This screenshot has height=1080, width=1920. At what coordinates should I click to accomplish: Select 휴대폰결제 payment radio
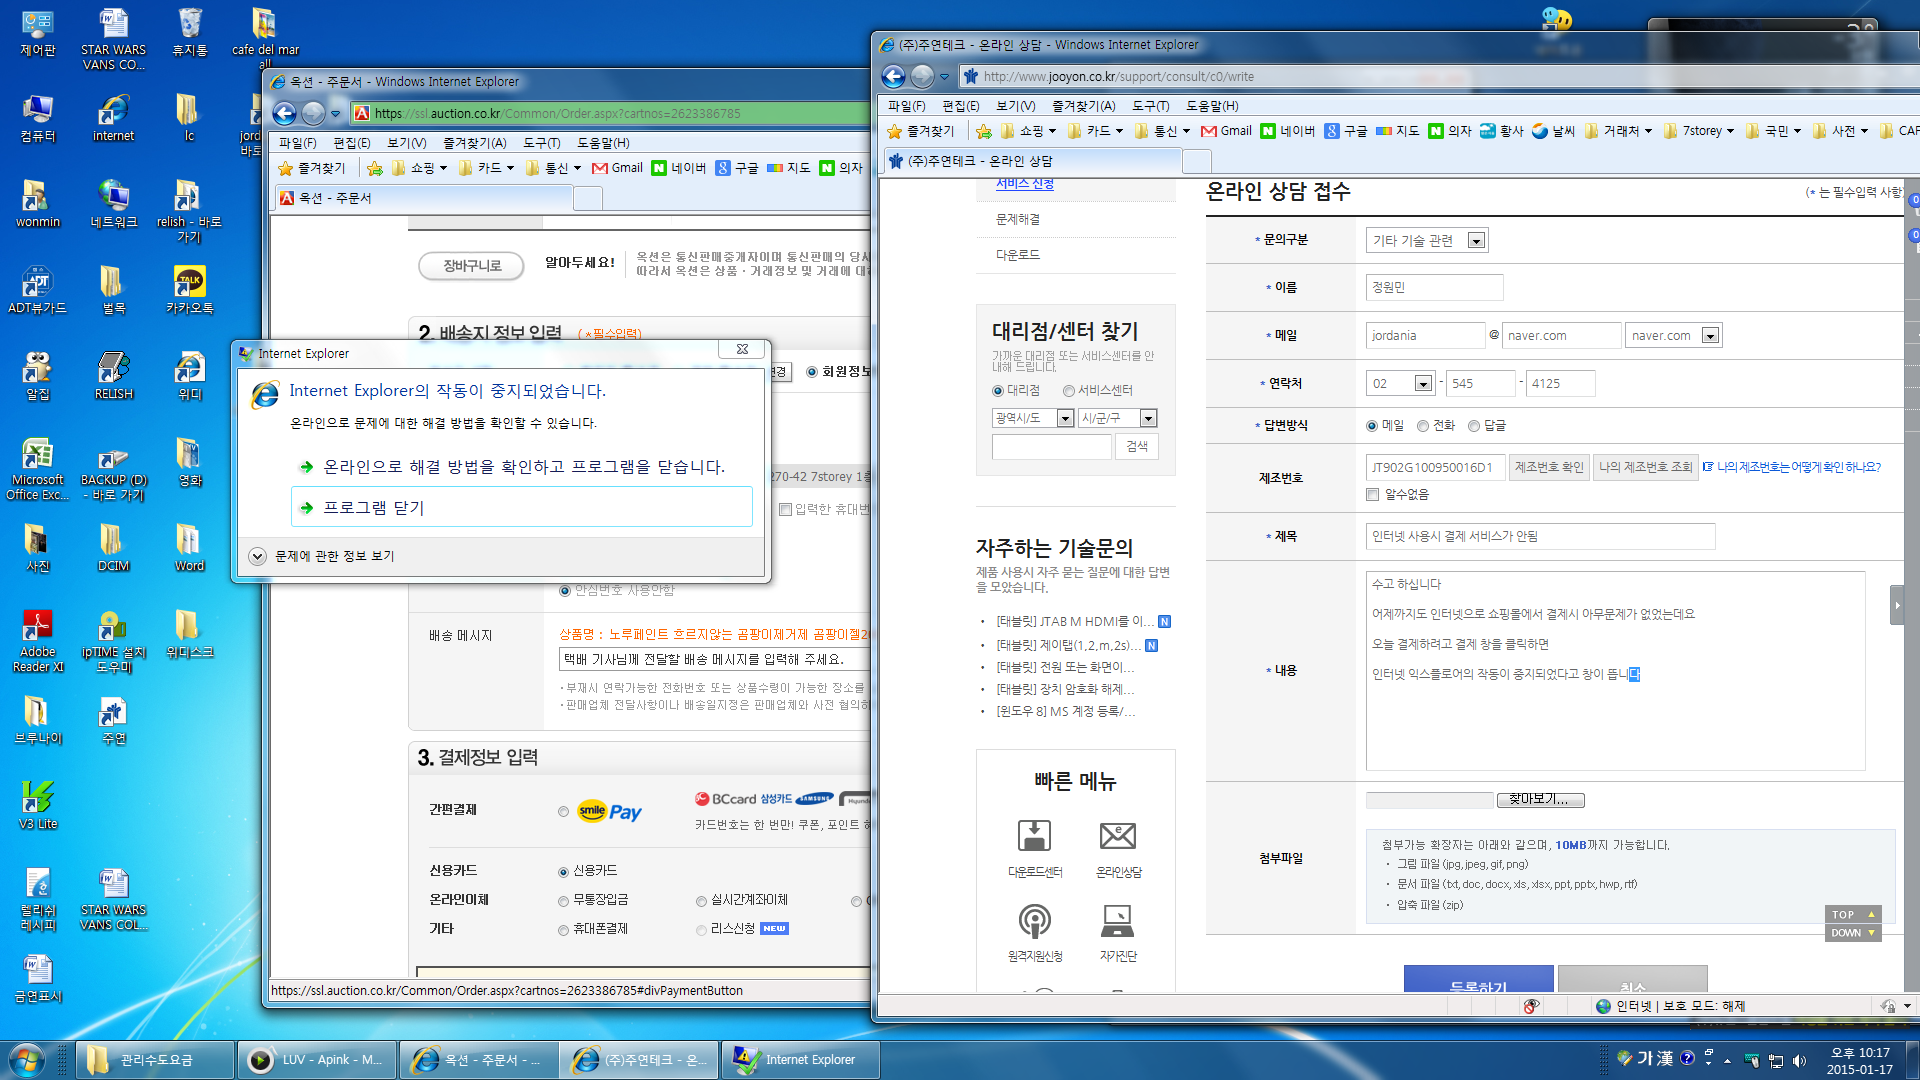tap(563, 930)
